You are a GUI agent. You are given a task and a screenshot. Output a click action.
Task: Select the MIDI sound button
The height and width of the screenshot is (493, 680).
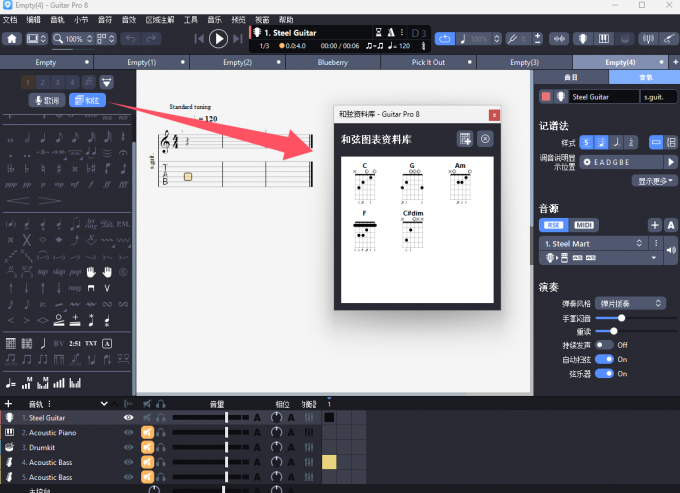(x=583, y=225)
